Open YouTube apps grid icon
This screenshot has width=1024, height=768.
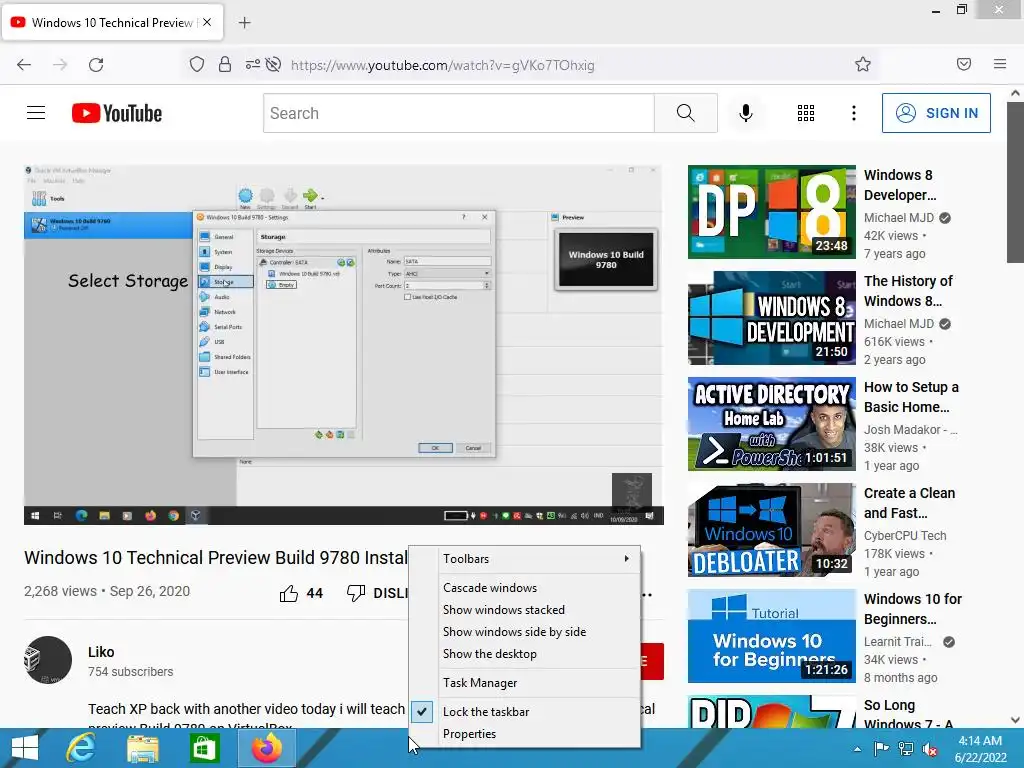(806, 113)
